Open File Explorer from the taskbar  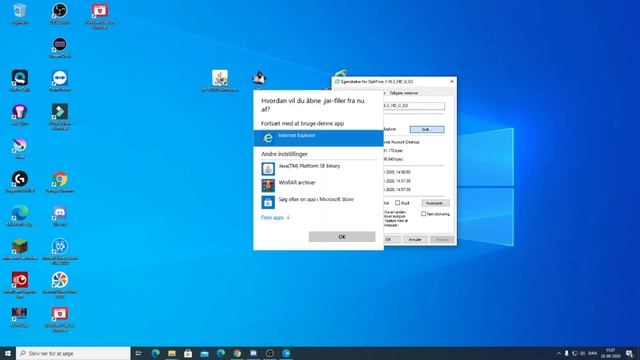pyautogui.click(x=172, y=353)
